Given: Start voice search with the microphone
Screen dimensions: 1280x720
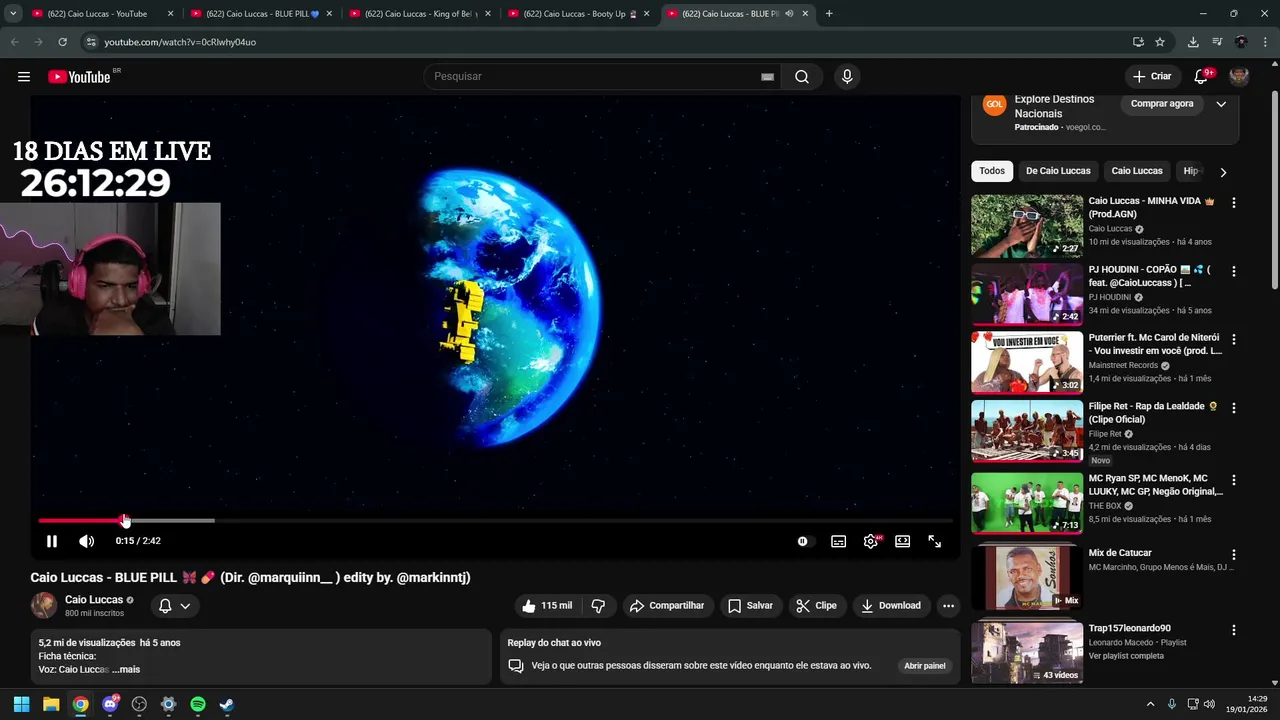Looking at the screenshot, I should click(x=847, y=77).
